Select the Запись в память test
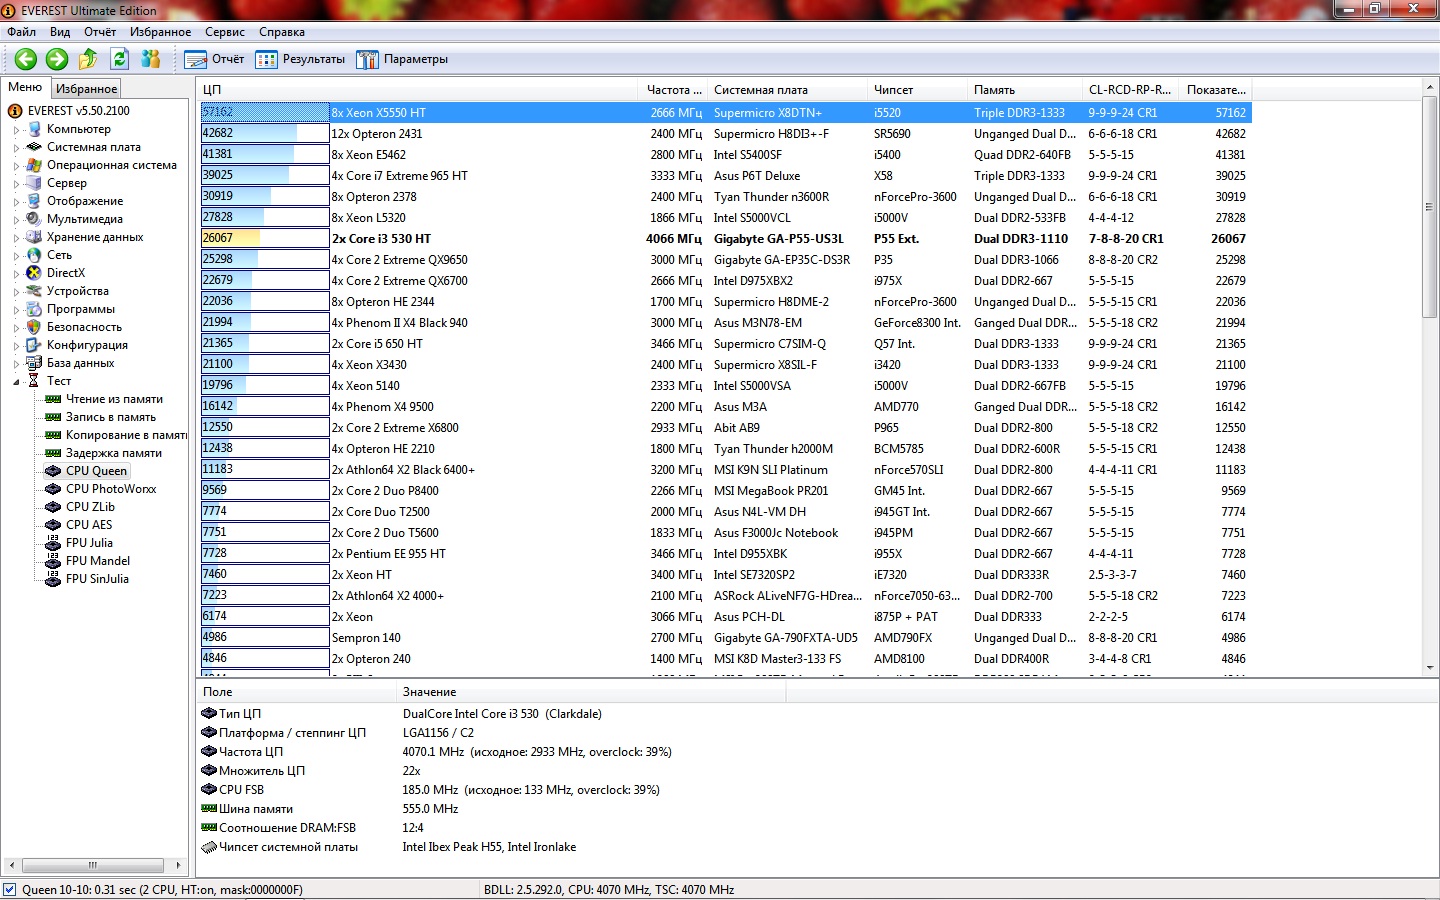The width and height of the screenshot is (1440, 900). 111,417
